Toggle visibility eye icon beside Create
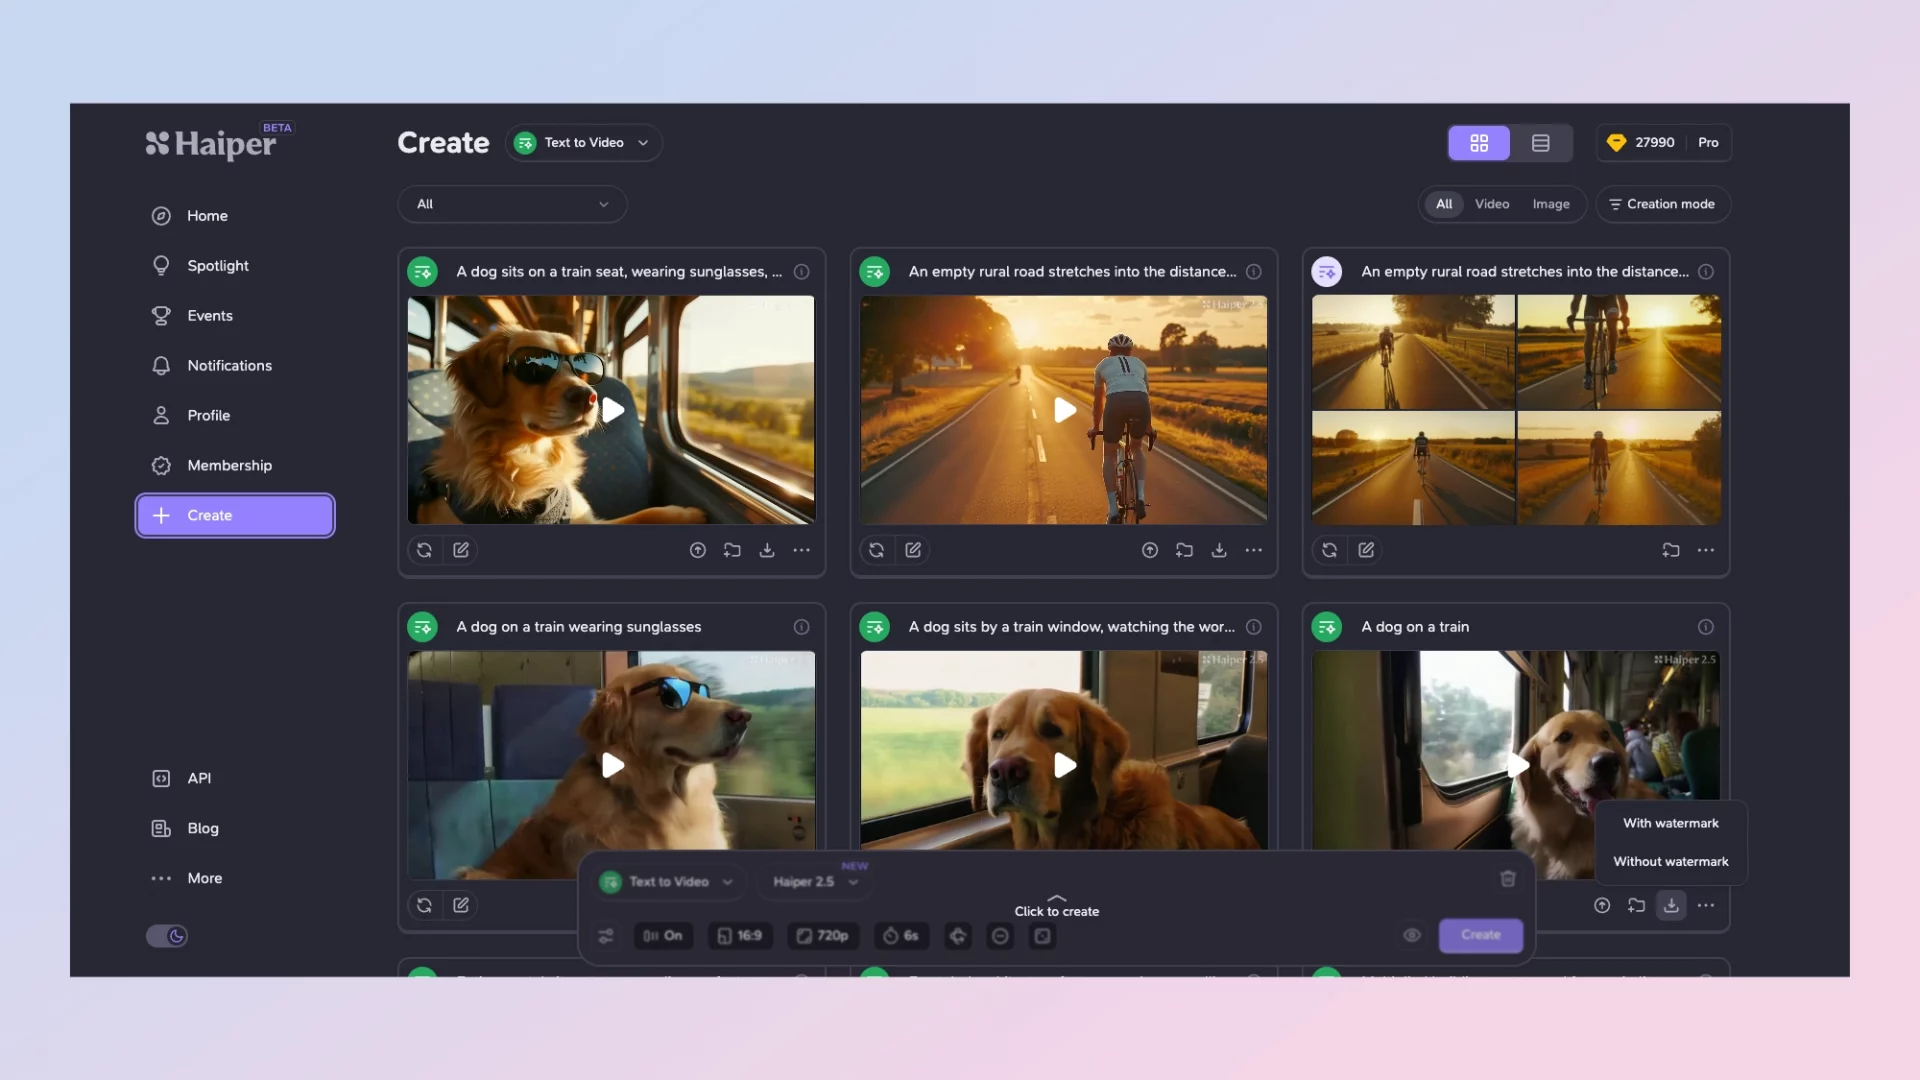The height and width of the screenshot is (1080, 1920). pyautogui.click(x=1412, y=935)
